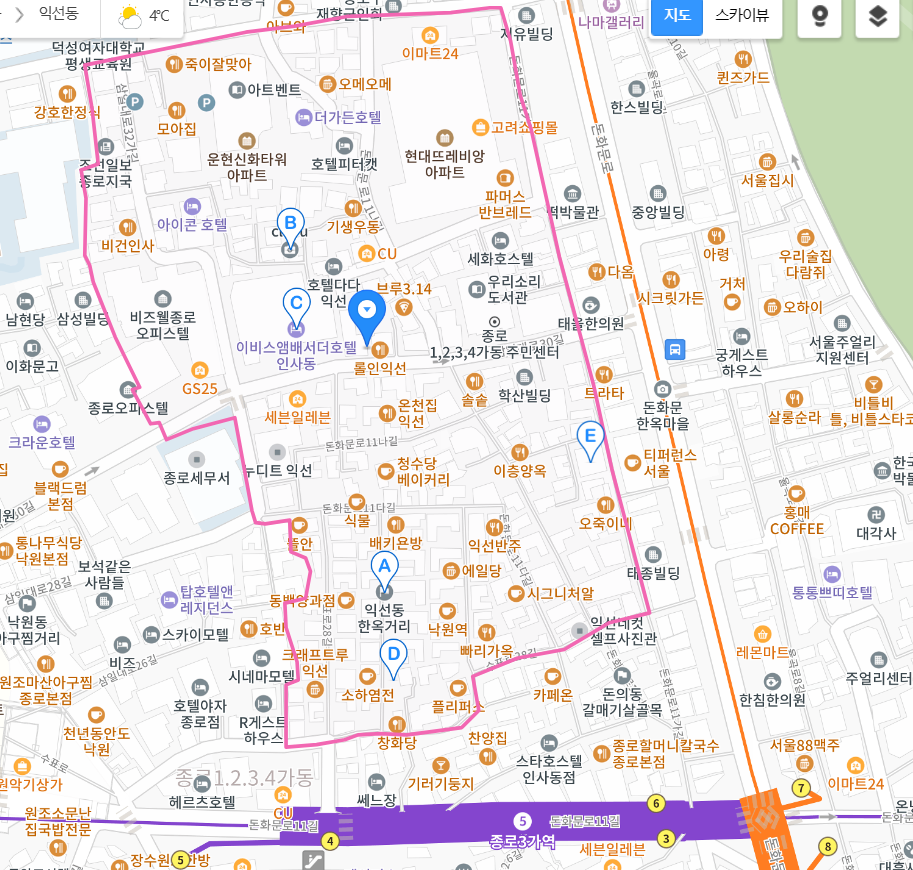This screenshot has height=870, width=913.
Task: Click the 롤인익선 place label
Action: pos(380,368)
